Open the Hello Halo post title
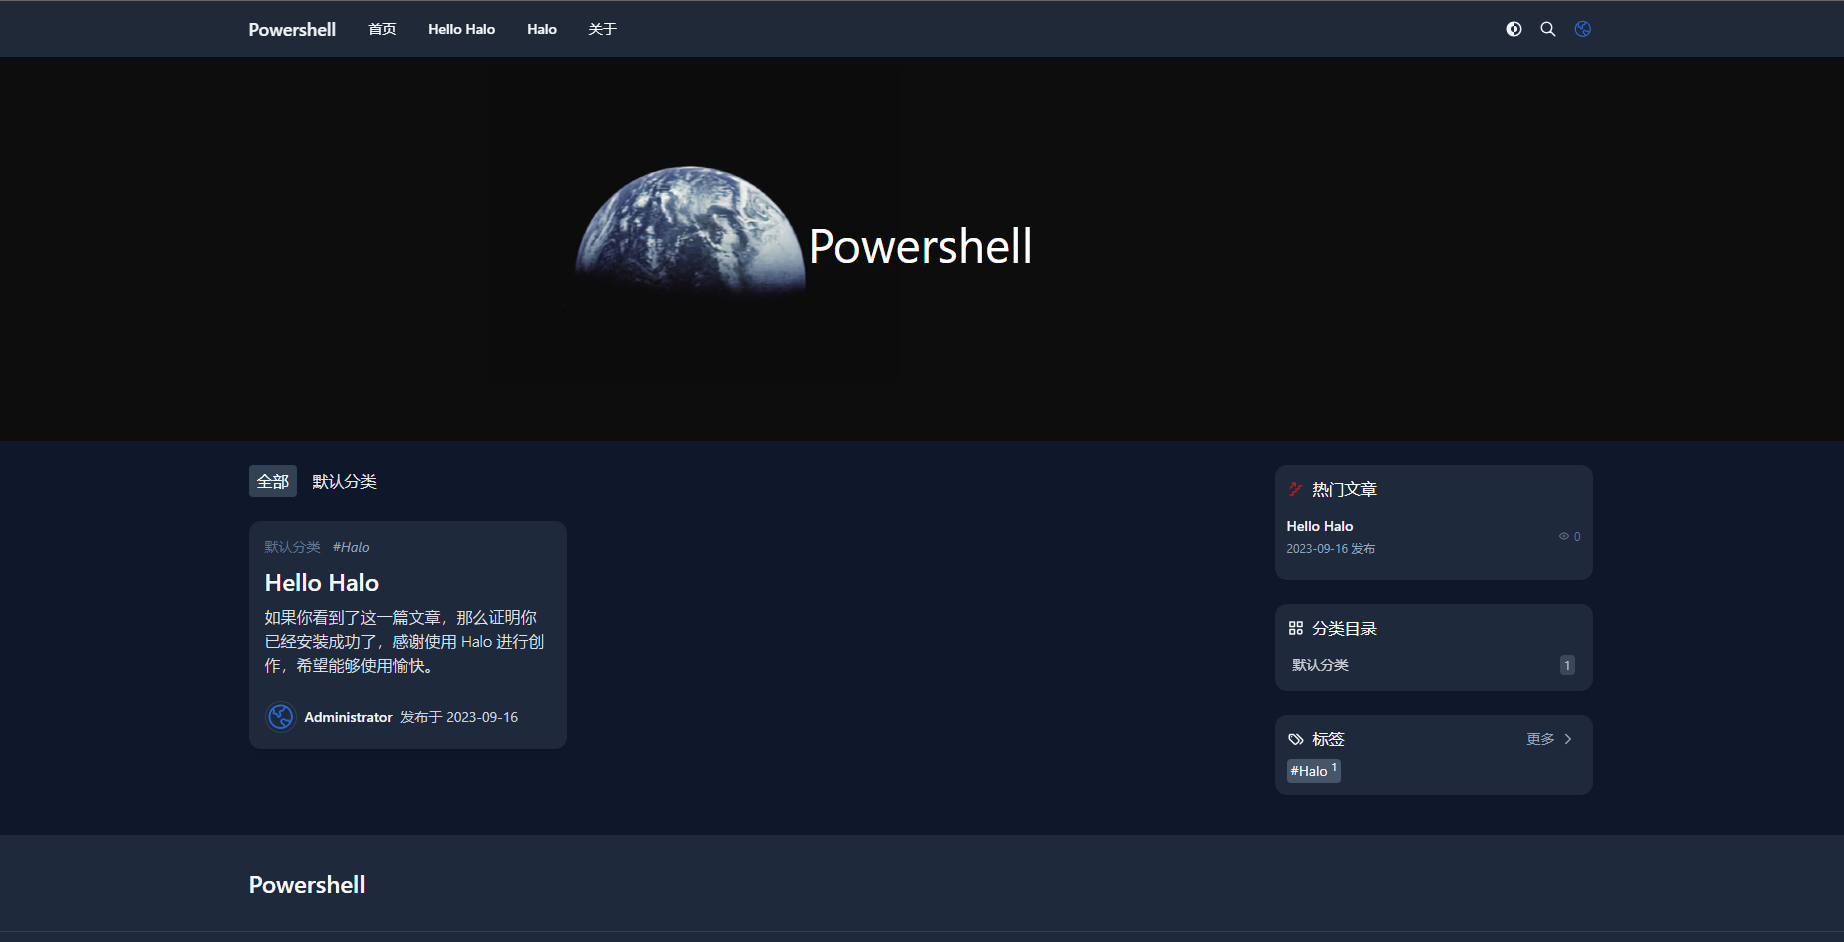Image resolution: width=1844 pixels, height=942 pixels. click(322, 583)
